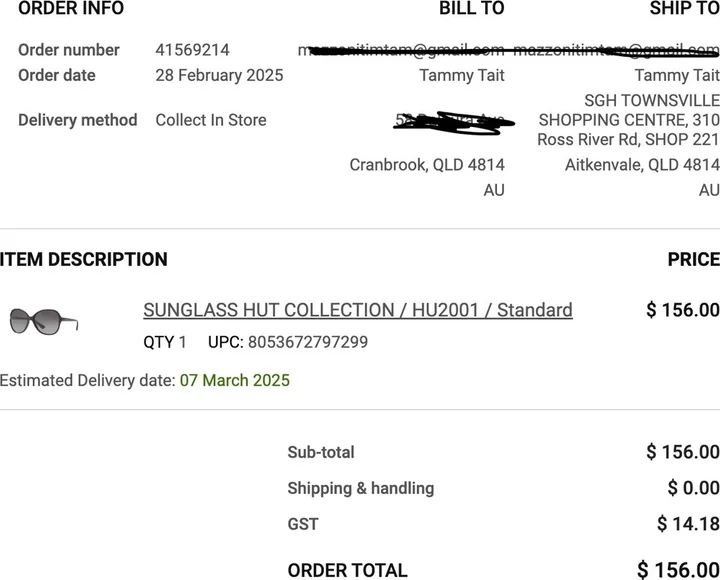
Task: Open the SUNGLASS HUT COLLECTION HU2001 product link
Action: tap(358, 310)
